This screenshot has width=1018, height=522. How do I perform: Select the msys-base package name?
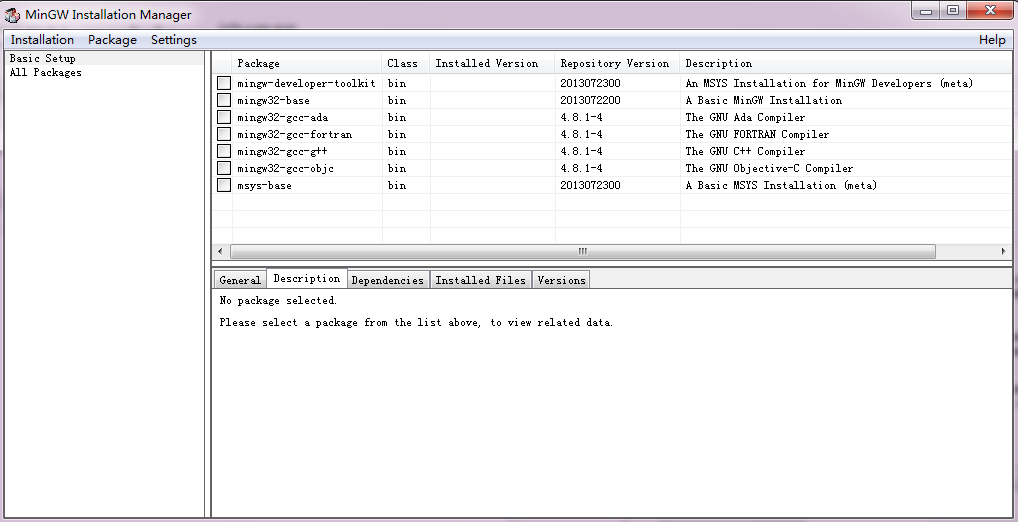pos(264,185)
